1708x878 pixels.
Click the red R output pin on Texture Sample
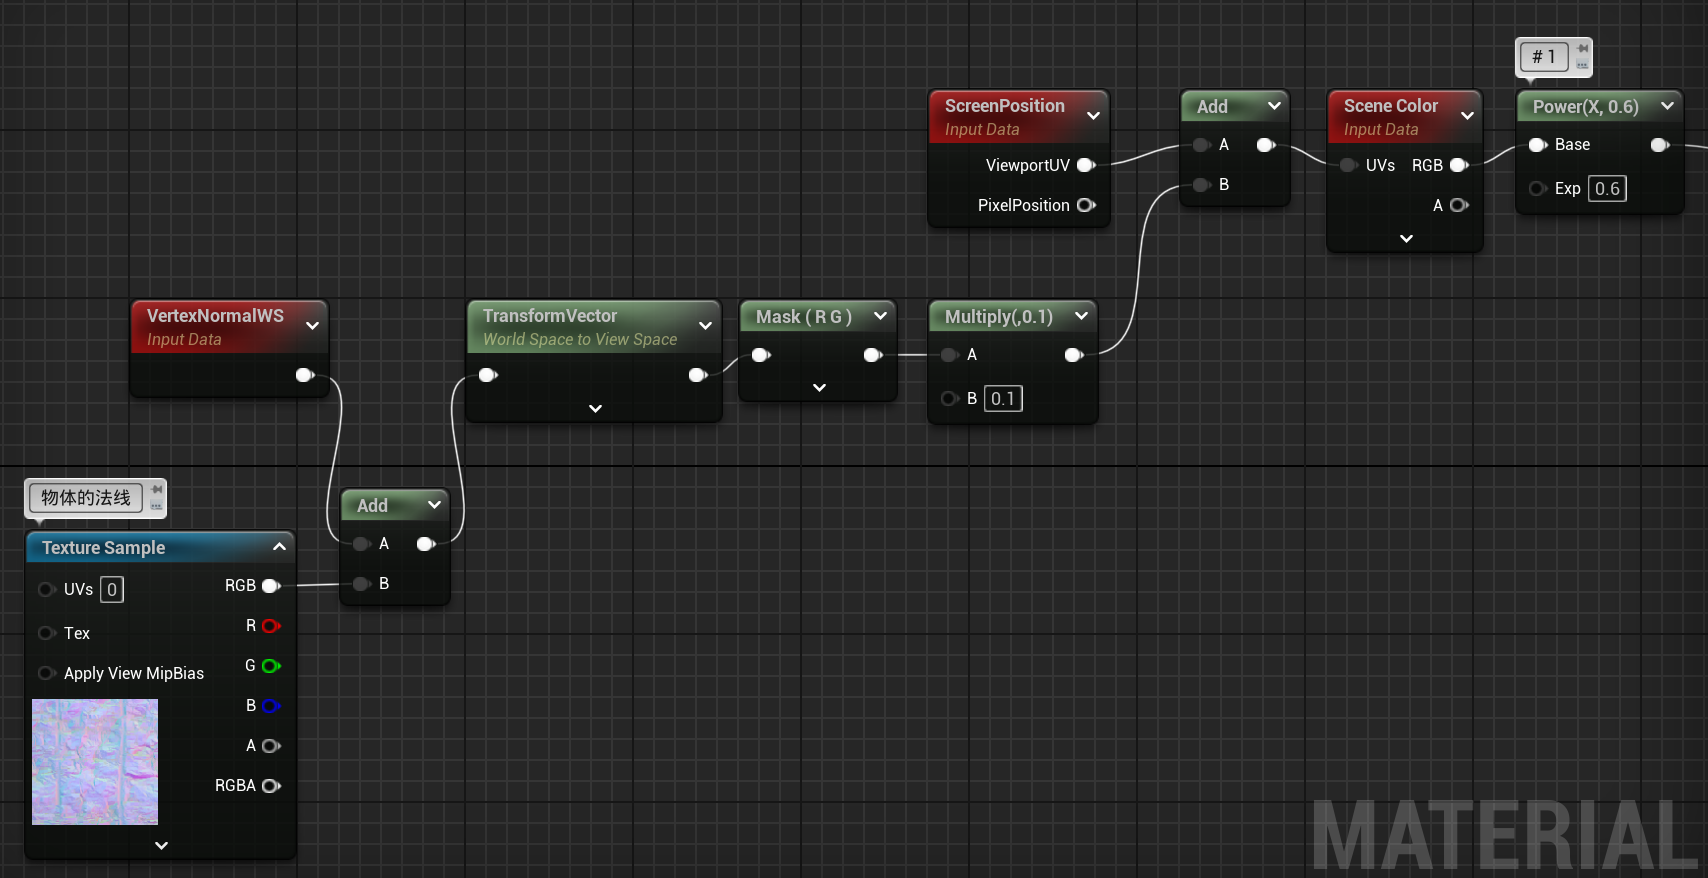click(x=270, y=626)
